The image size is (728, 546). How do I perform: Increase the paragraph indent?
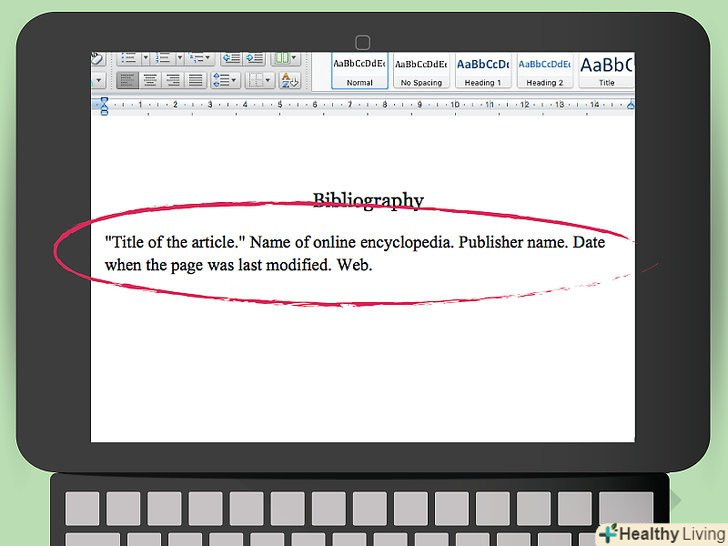(254, 58)
